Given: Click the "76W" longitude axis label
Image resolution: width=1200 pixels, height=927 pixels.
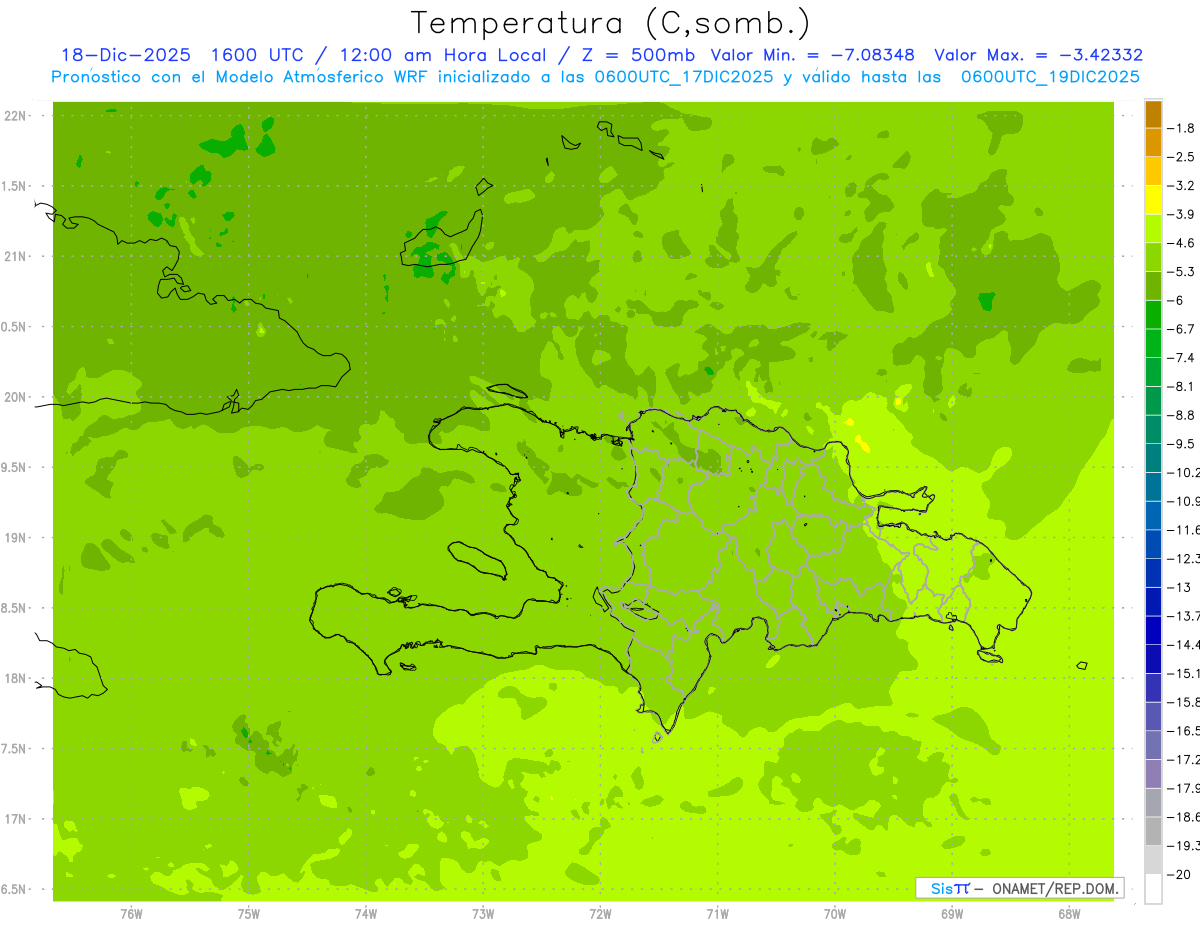Looking at the screenshot, I should point(131,913).
